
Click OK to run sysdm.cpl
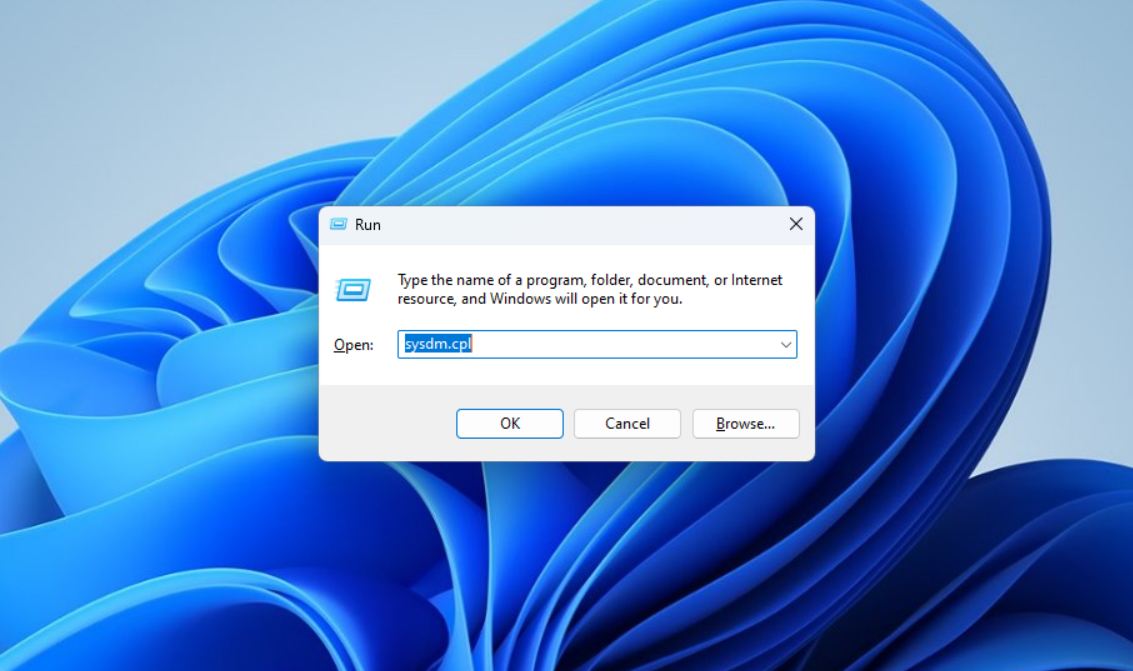509,423
